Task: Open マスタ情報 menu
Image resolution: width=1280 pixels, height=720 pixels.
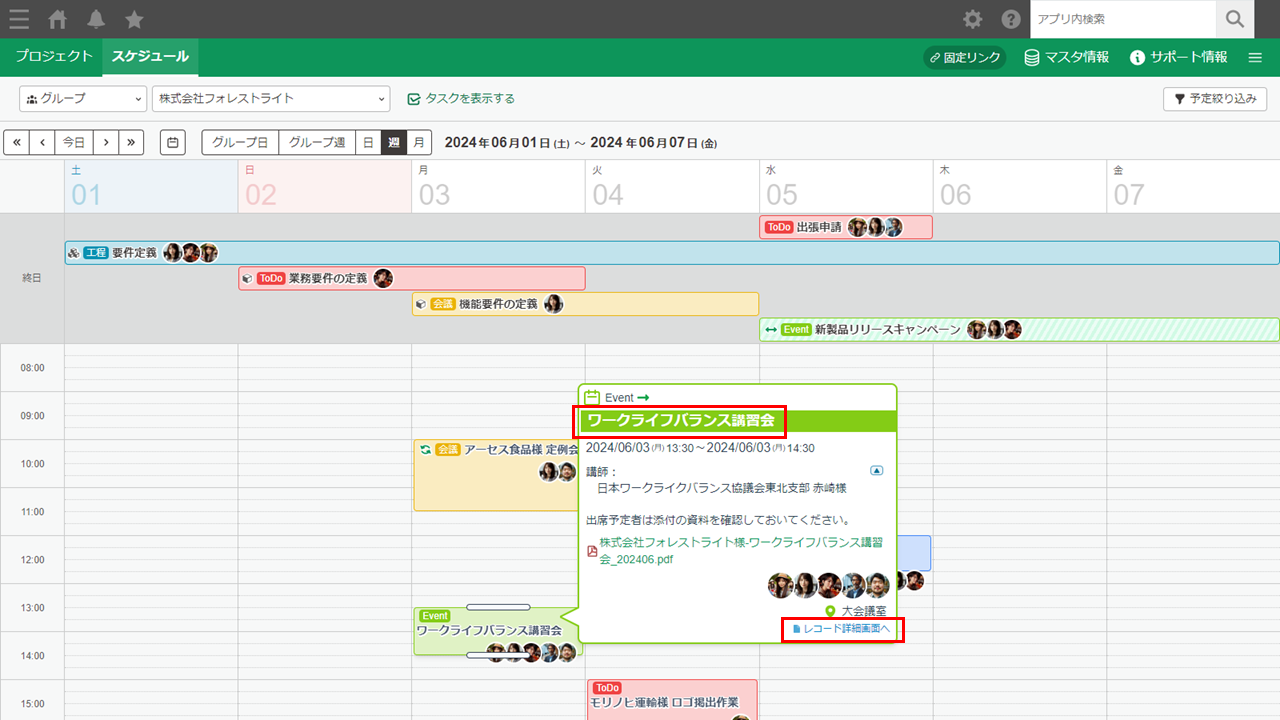Action: [x=1066, y=58]
